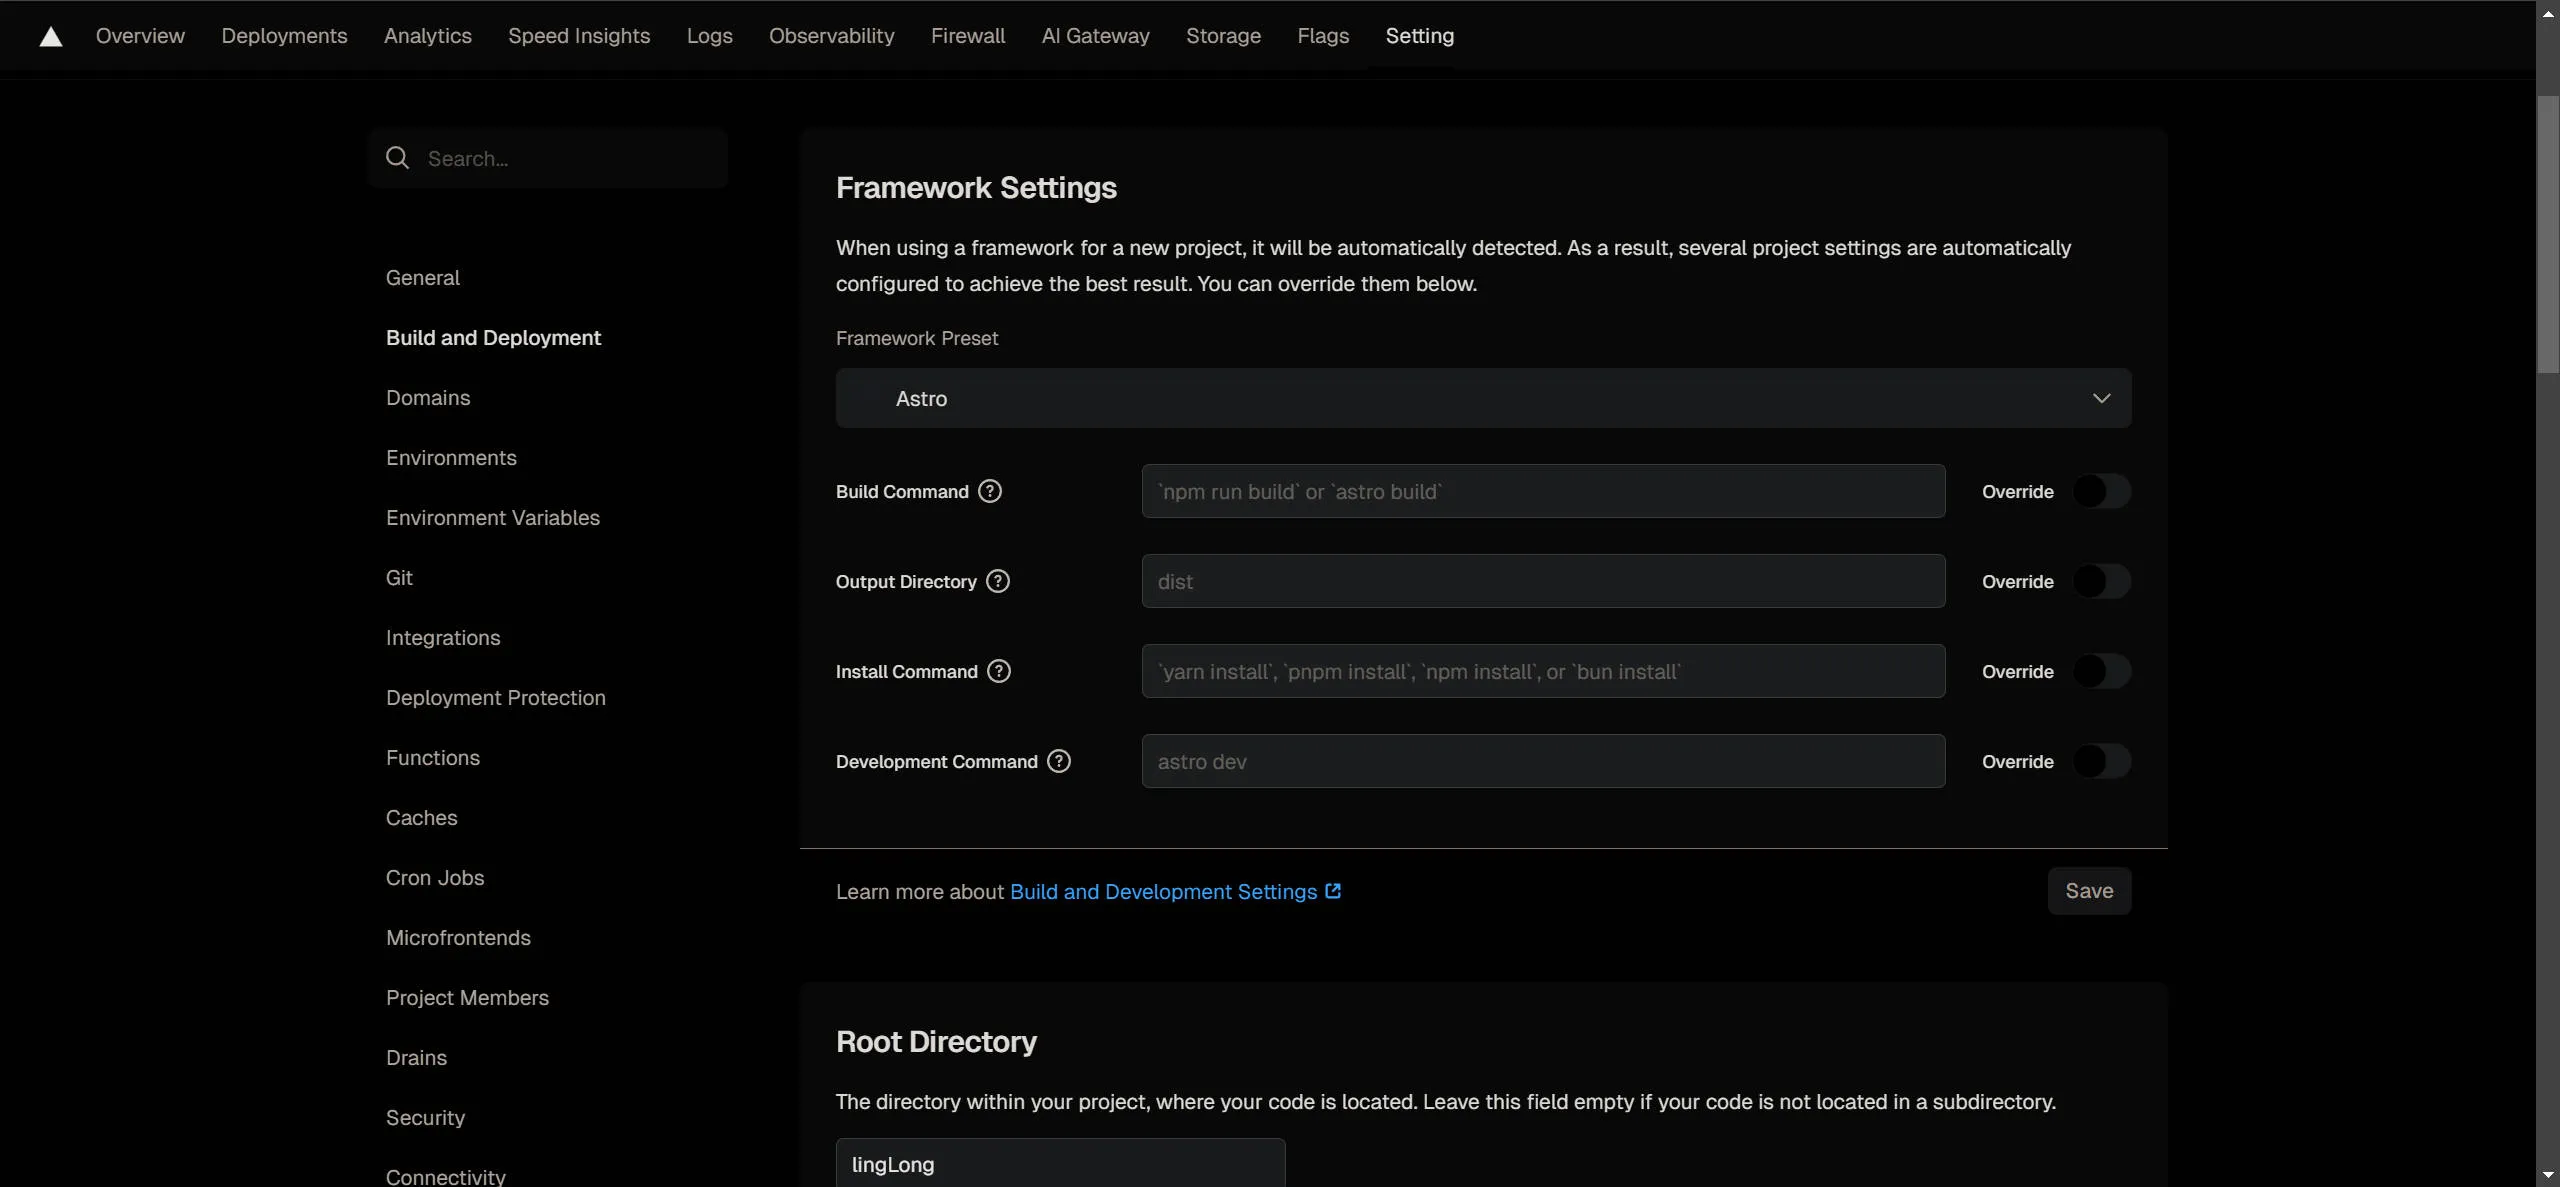The height and width of the screenshot is (1187, 2560).
Task: Enable the Output Directory override toggle
Action: point(2101,581)
